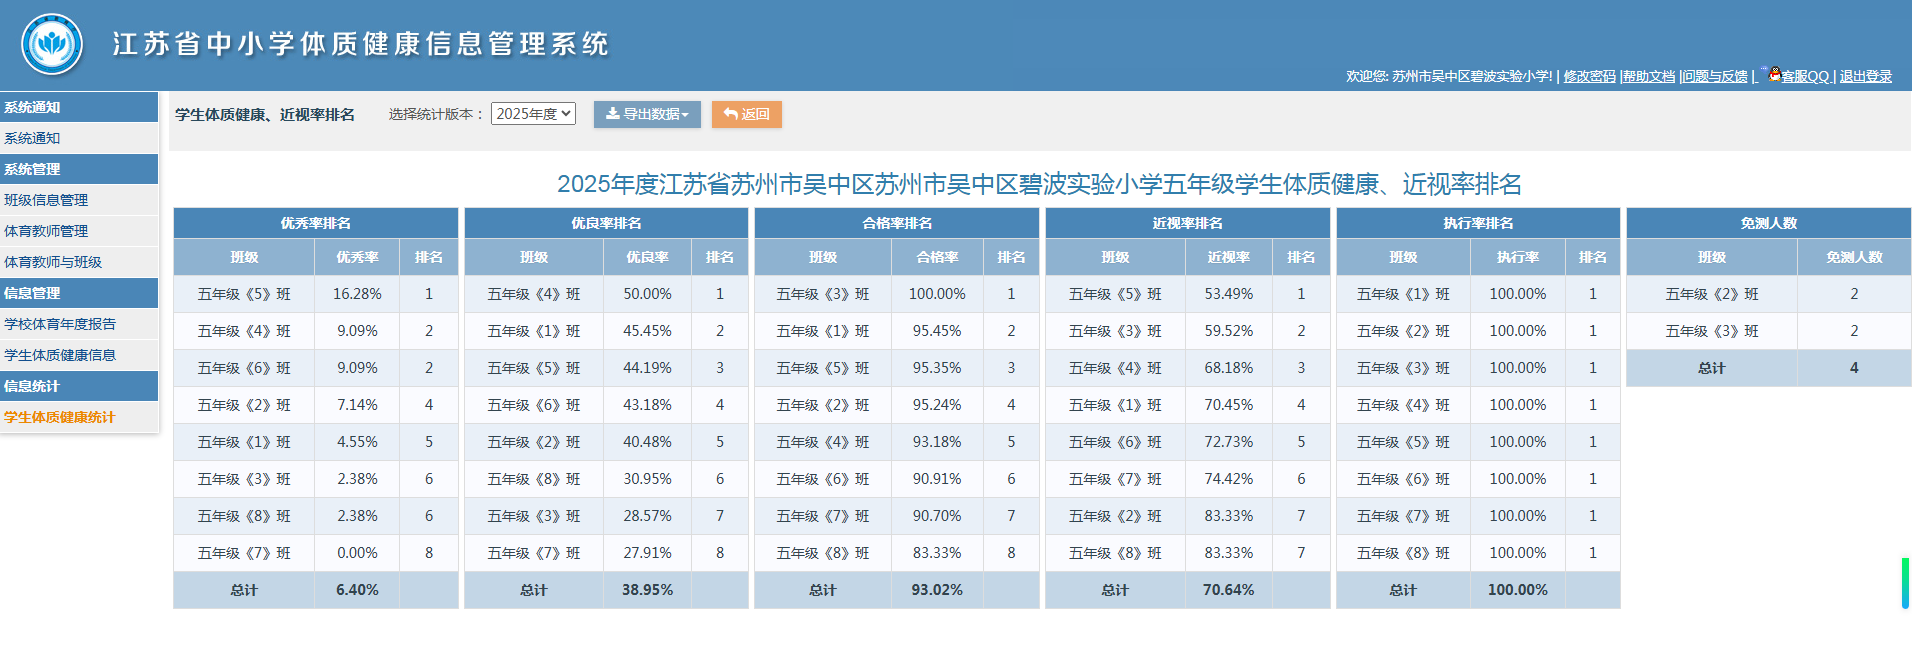
Task: Click the QQ penguin customer service icon
Action: click(x=1774, y=74)
